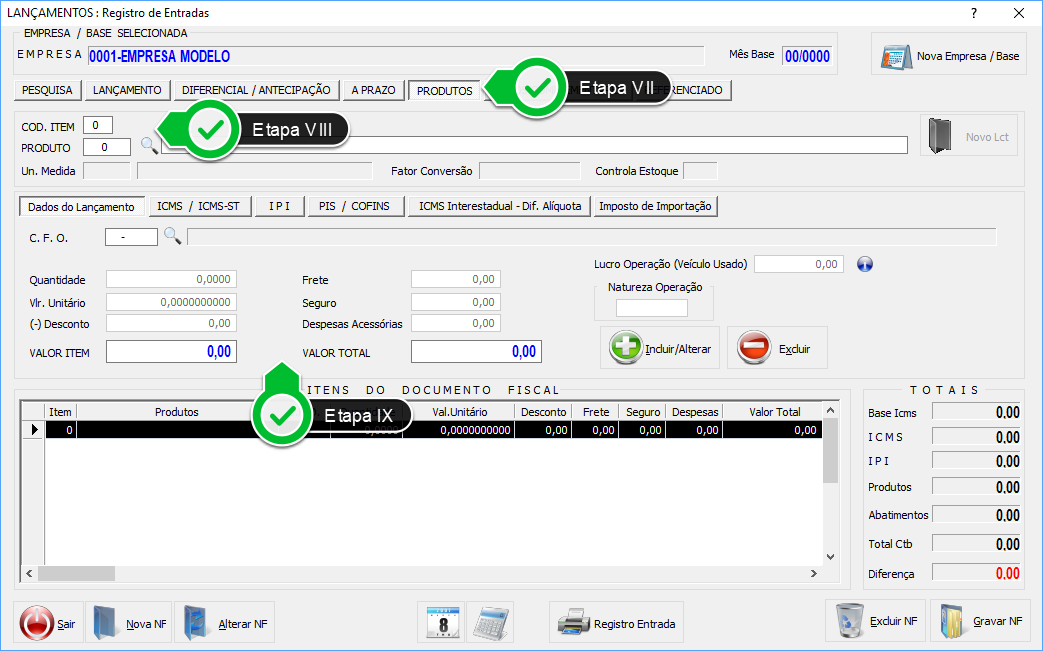Click the grid's horizontal scrollbar right arrow

(817, 574)
